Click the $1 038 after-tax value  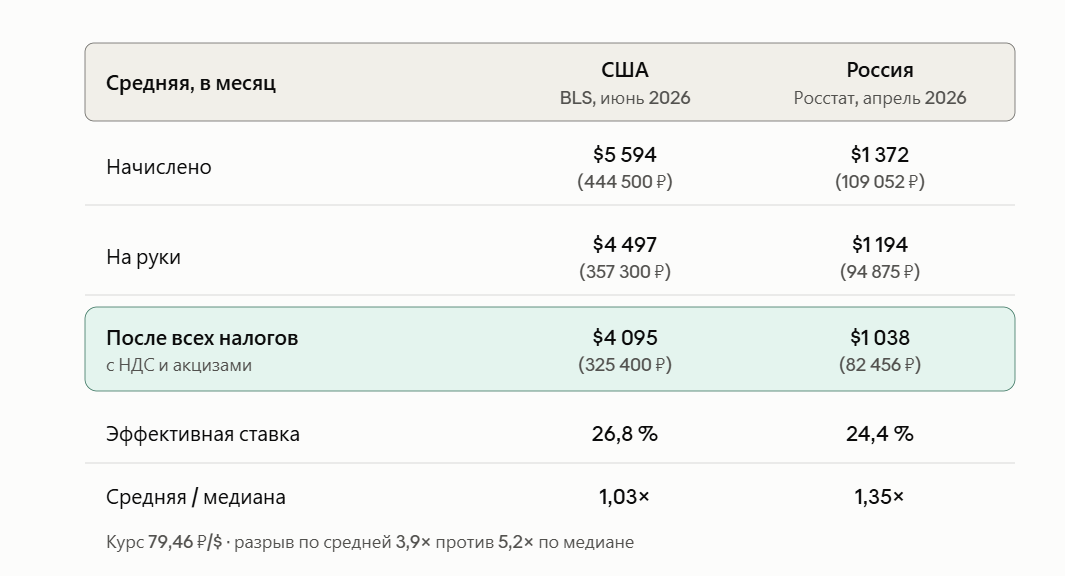tap(880, 337)
